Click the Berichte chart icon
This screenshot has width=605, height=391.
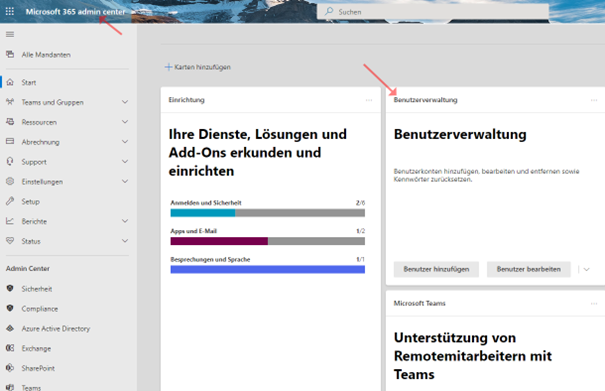pos(10,221)
